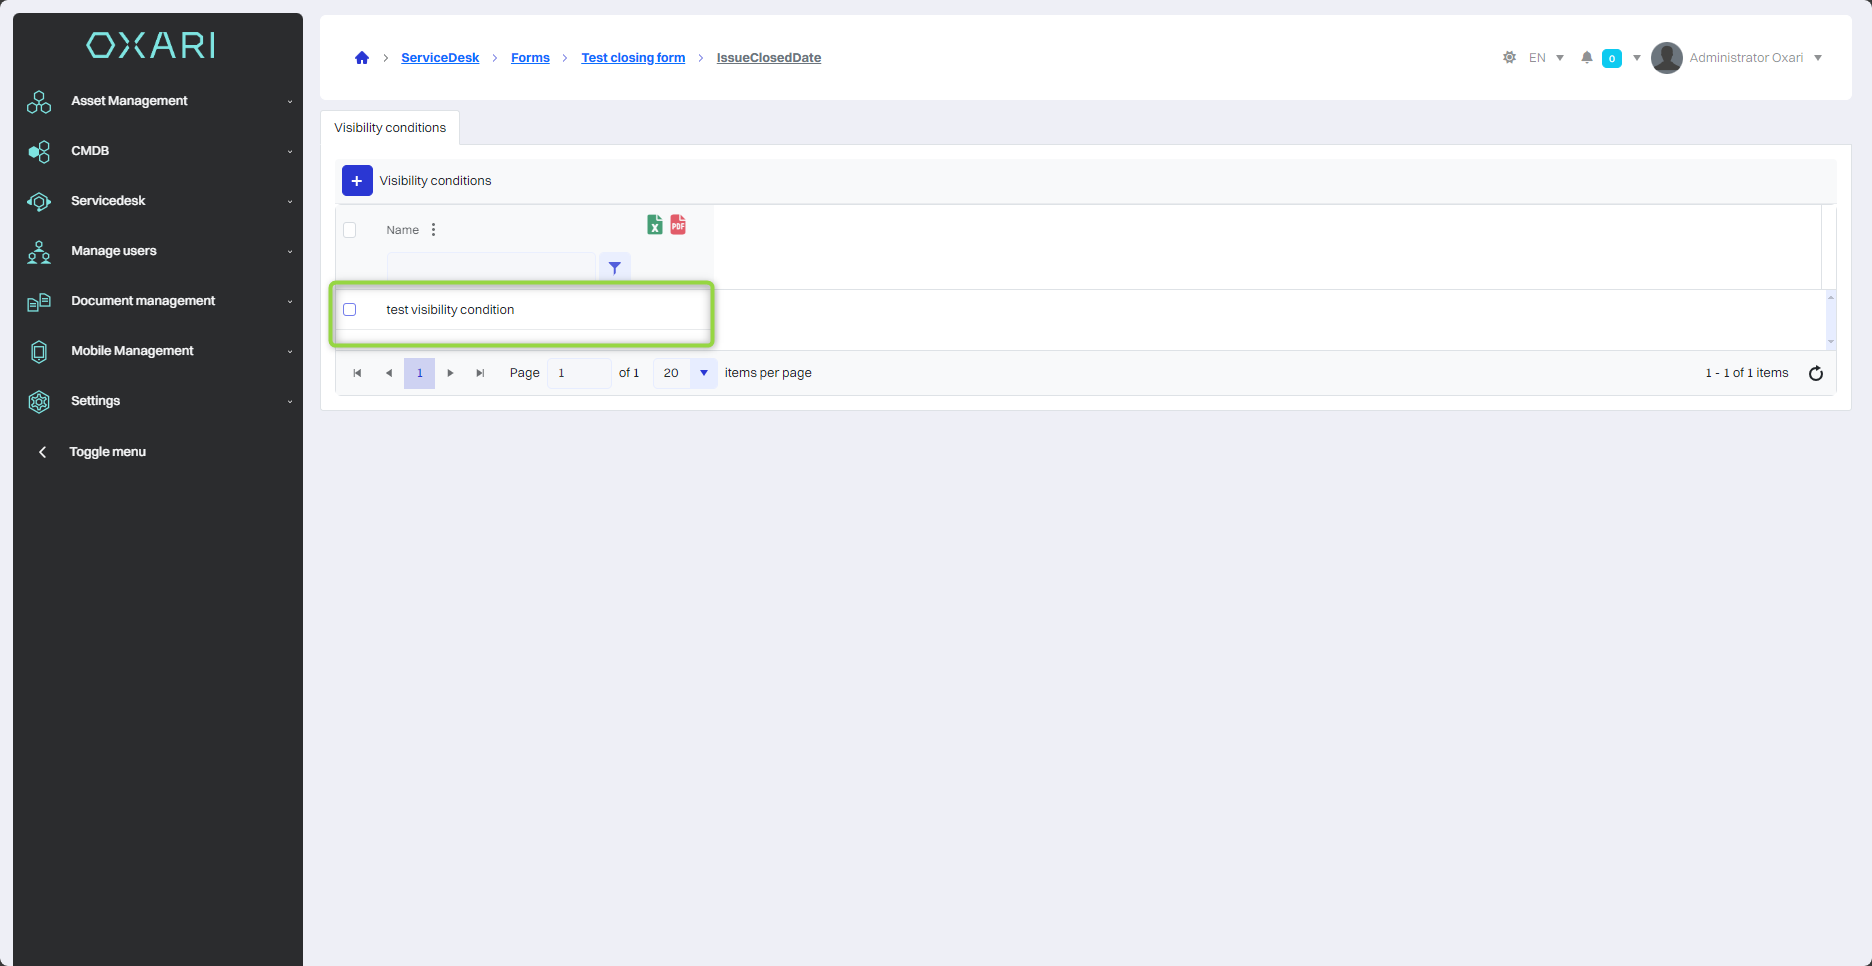Export the table to Excel

(654, 225)
